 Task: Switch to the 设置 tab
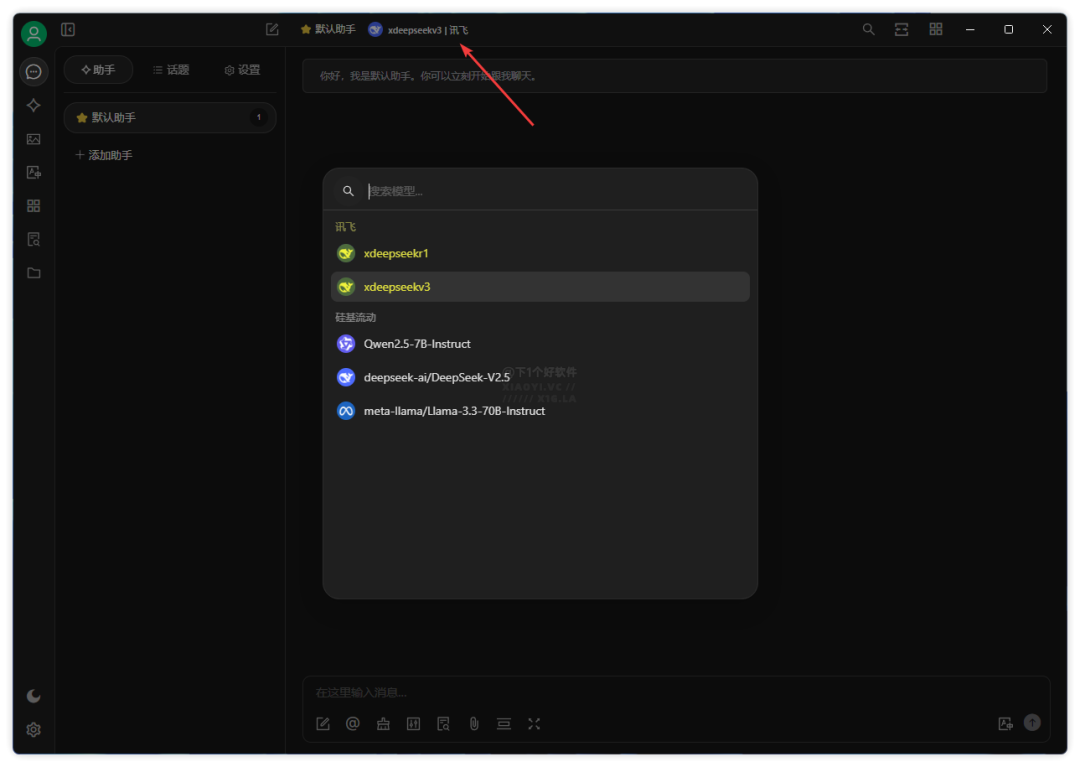(242, 70)
